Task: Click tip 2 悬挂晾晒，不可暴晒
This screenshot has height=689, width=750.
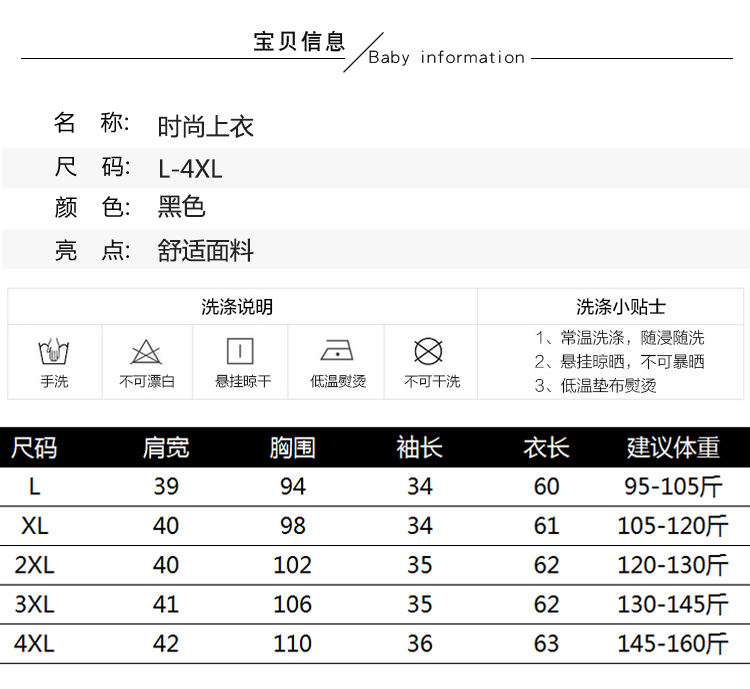Action: pos(619,362)
